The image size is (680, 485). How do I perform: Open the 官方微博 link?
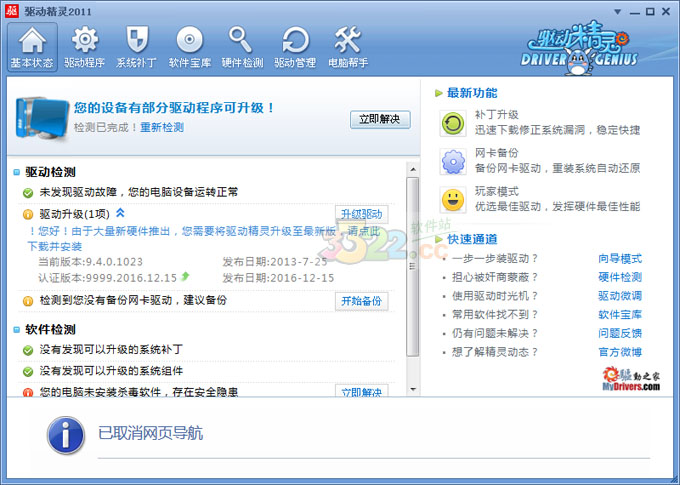pos(620,352)
